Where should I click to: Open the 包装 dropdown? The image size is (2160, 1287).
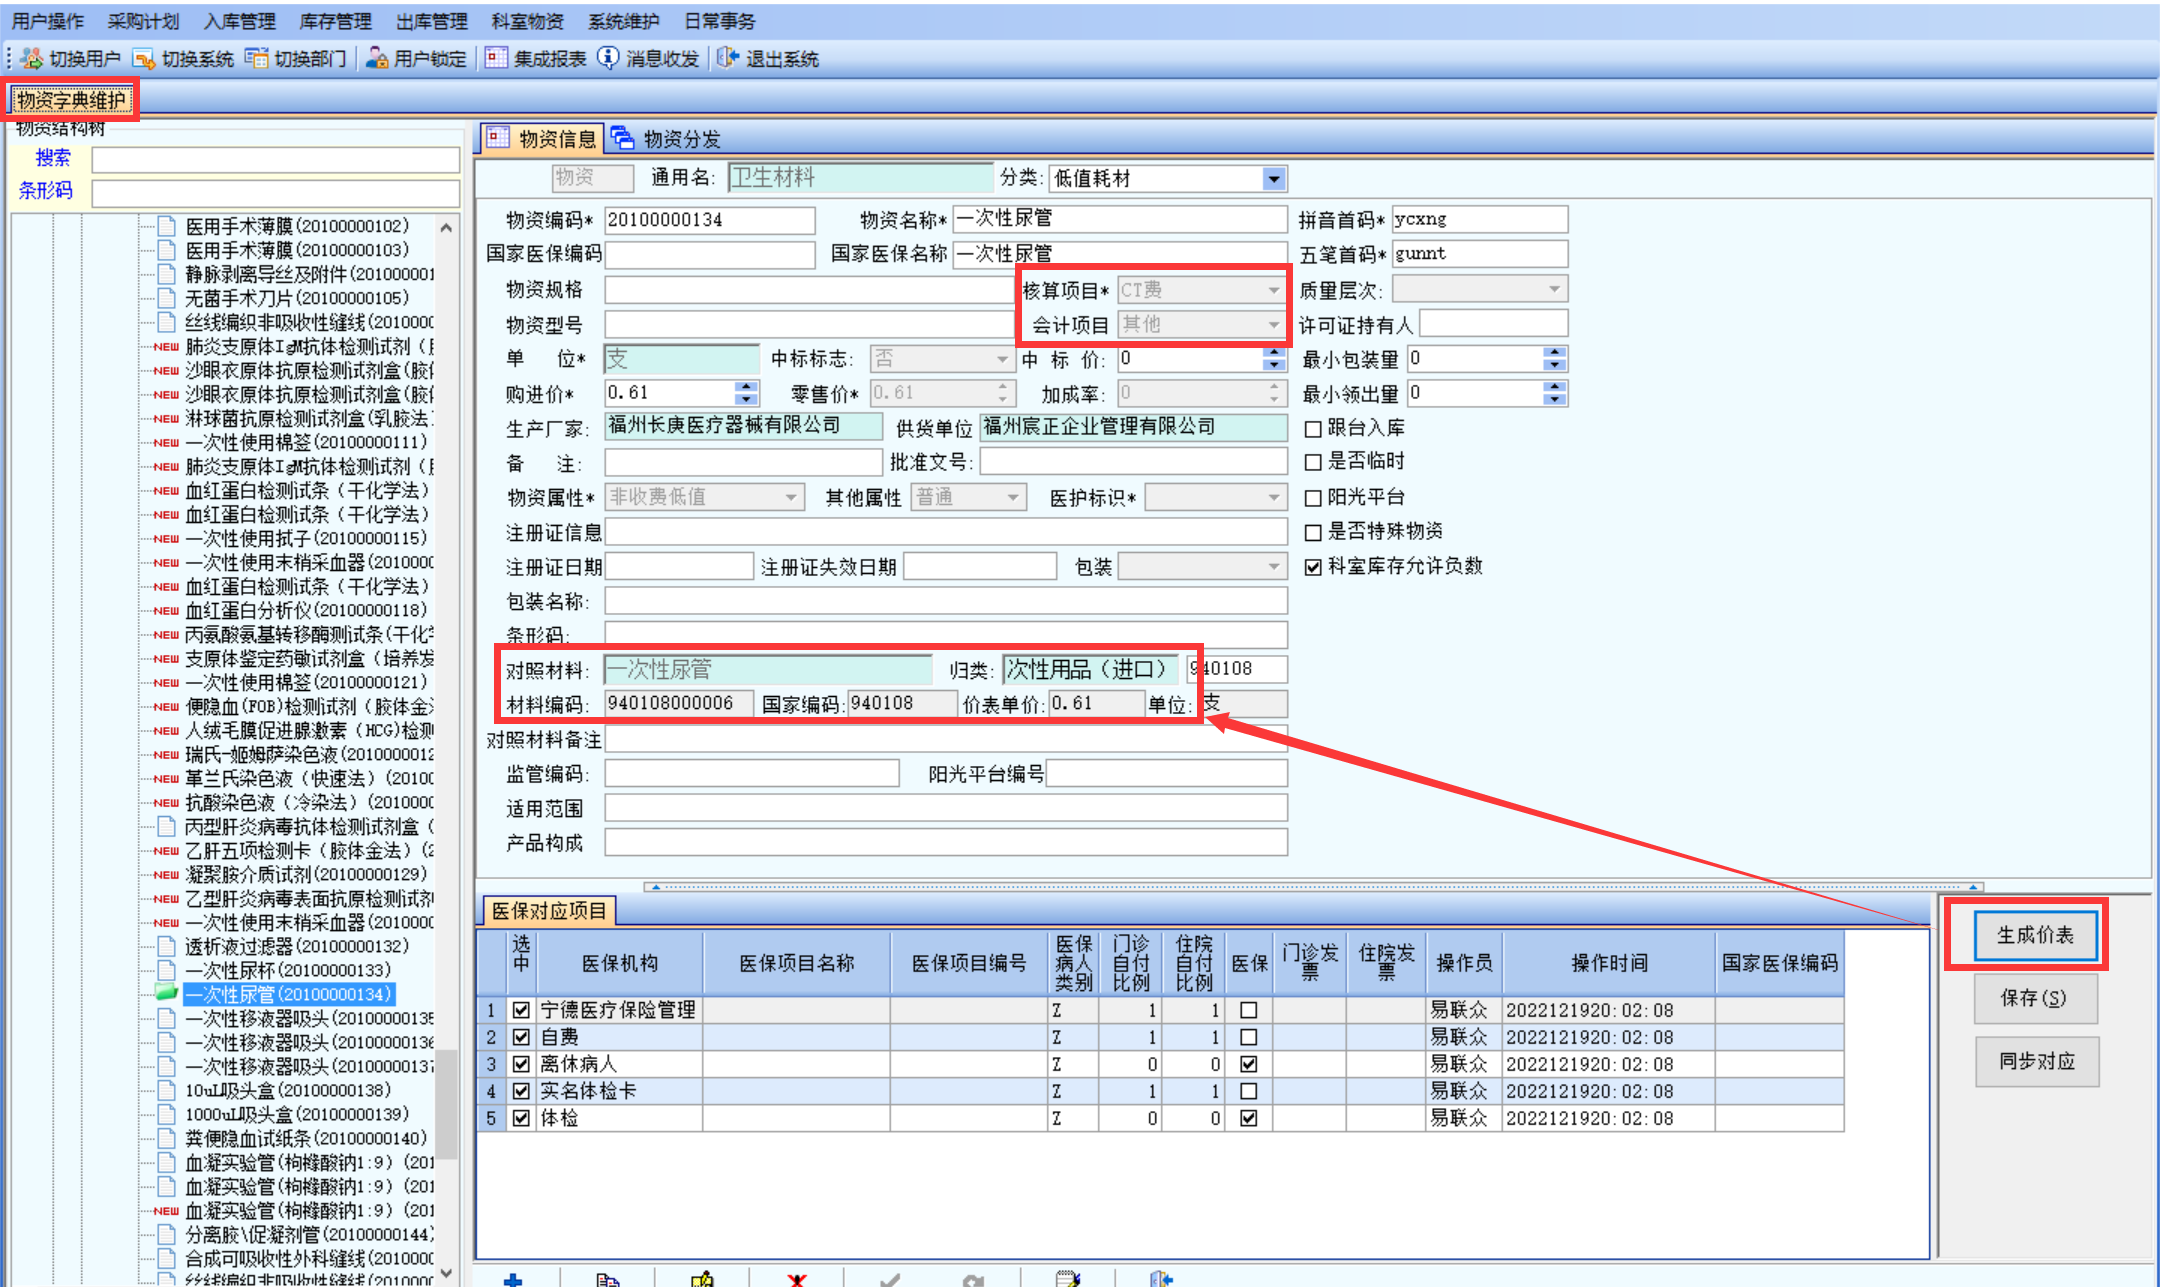[x=1273, y=567]
